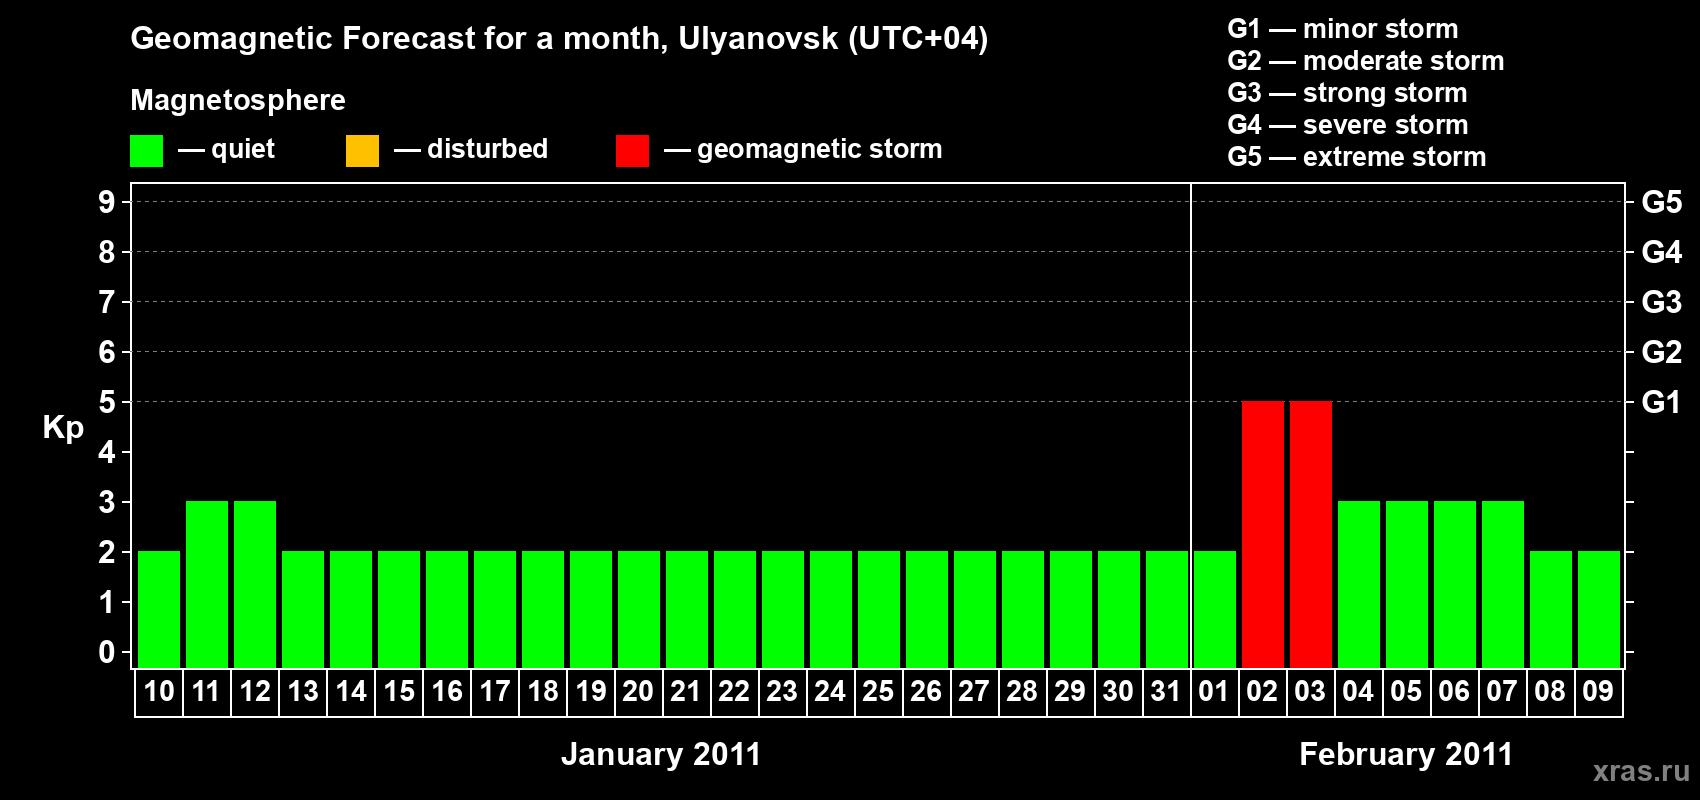Screen dimensions: 1700x800
Task: Click the green bar for February 01
Action: [x=1215, y=609]
